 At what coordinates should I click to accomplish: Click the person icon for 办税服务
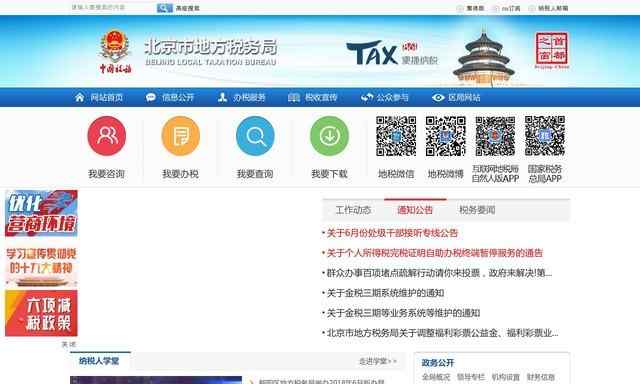tap(222, 98)
